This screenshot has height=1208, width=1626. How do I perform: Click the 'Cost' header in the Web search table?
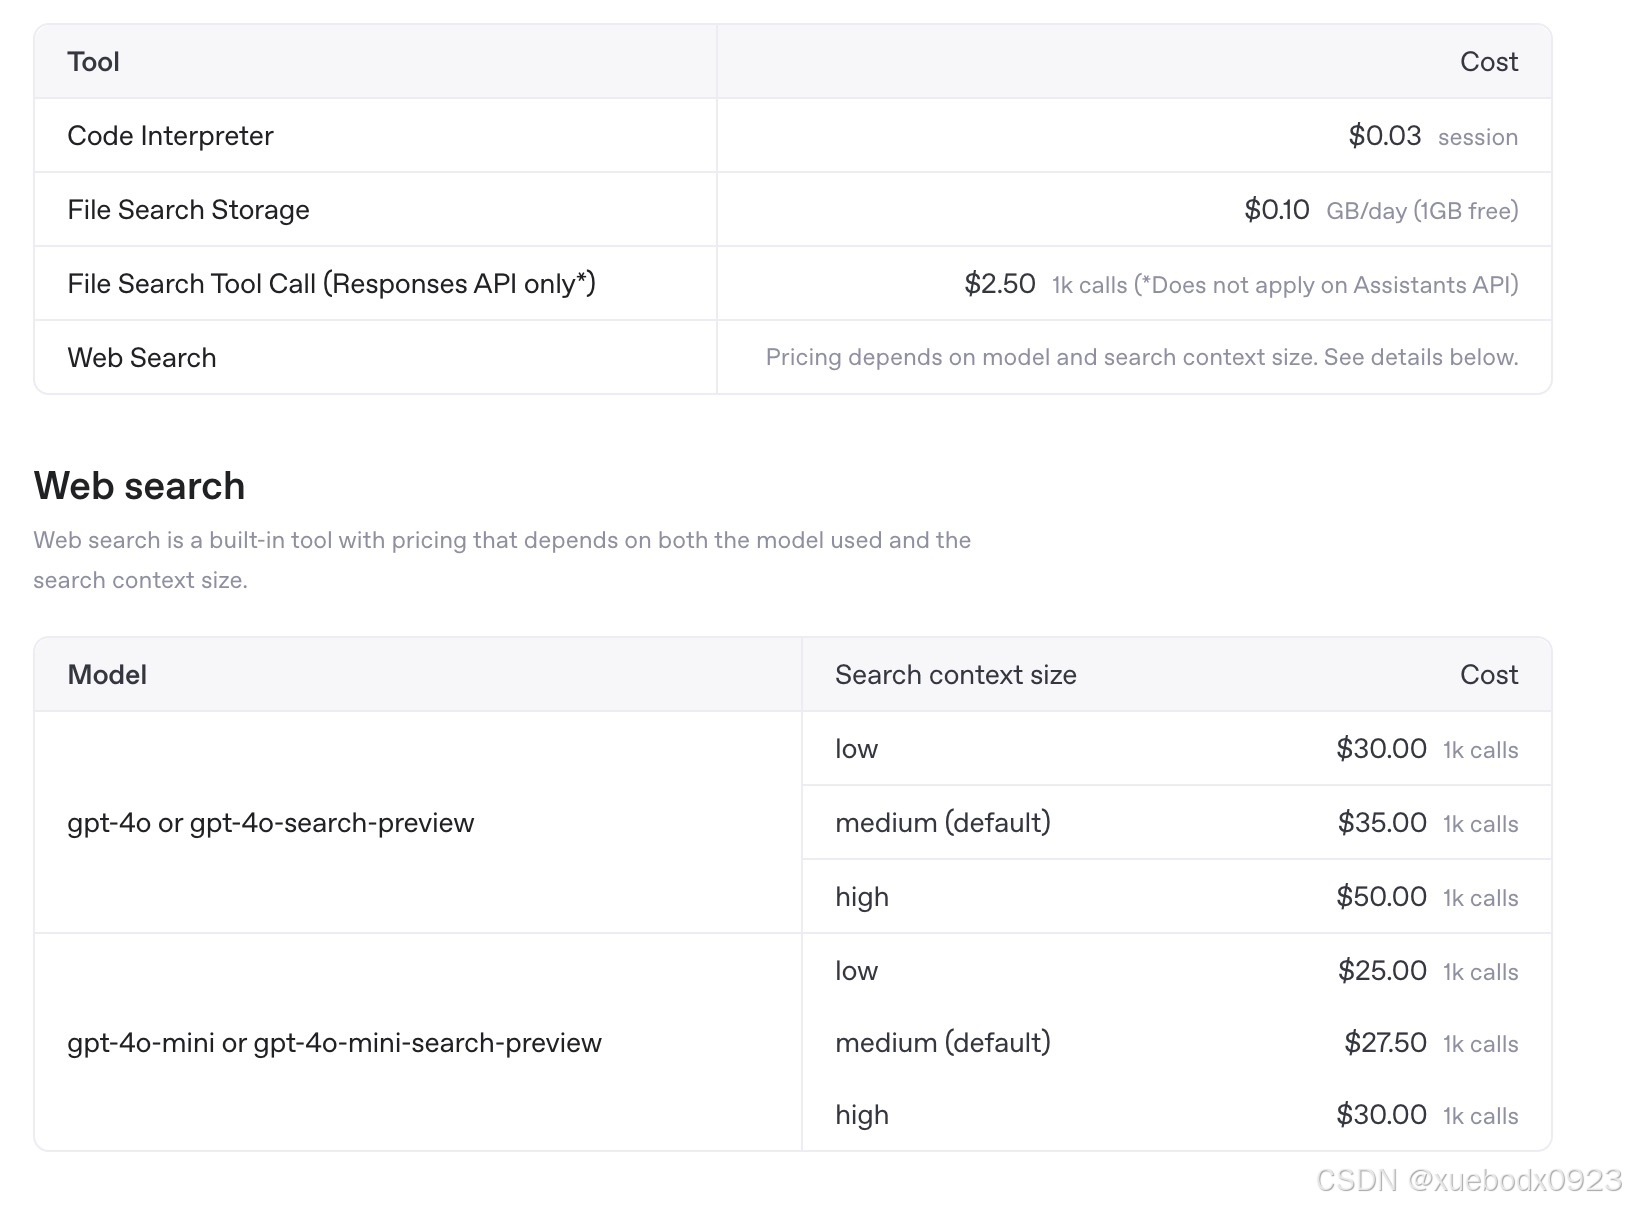[x=1488, y=675]
